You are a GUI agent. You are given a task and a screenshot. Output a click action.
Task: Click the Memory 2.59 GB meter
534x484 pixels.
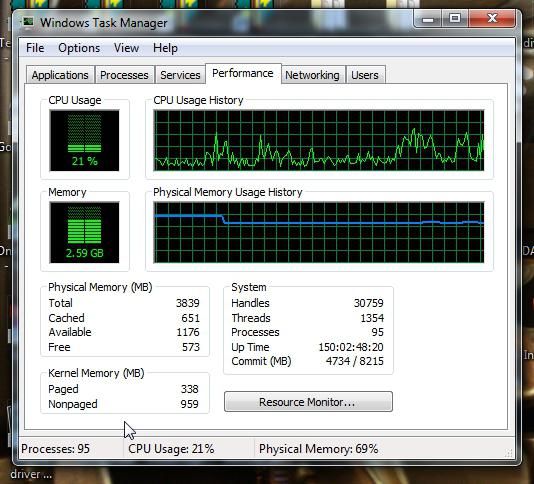[x=84, y=232]
